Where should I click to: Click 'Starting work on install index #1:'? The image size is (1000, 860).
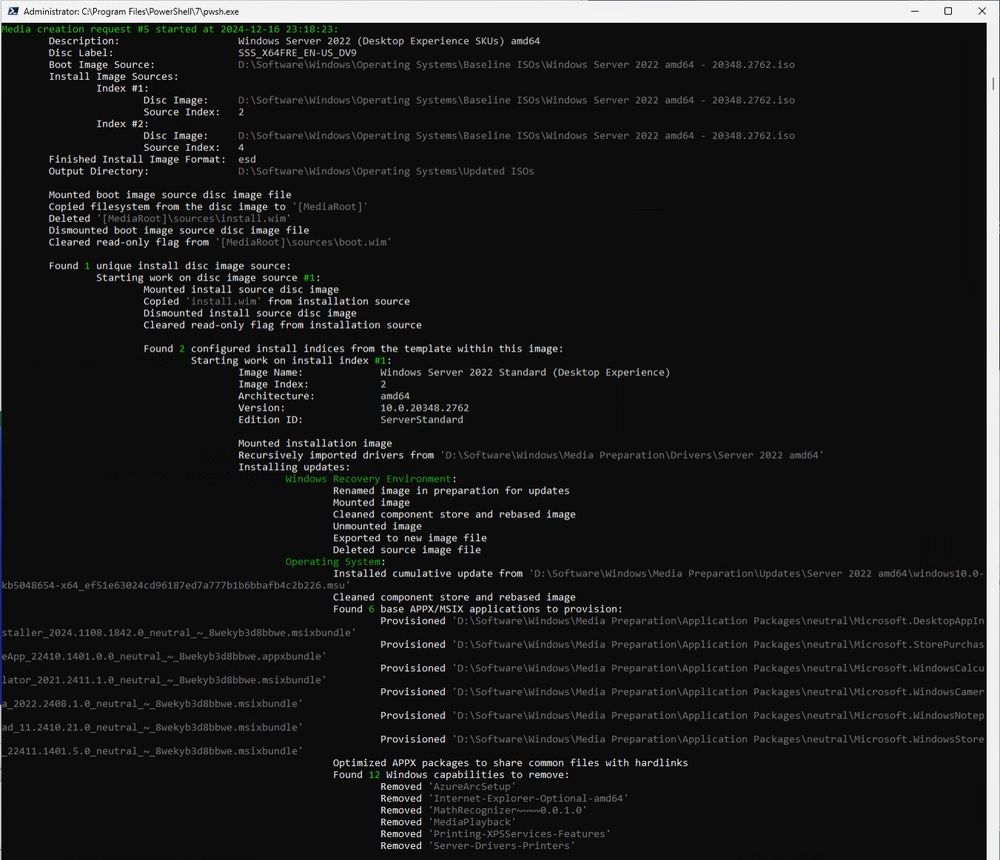291,360
